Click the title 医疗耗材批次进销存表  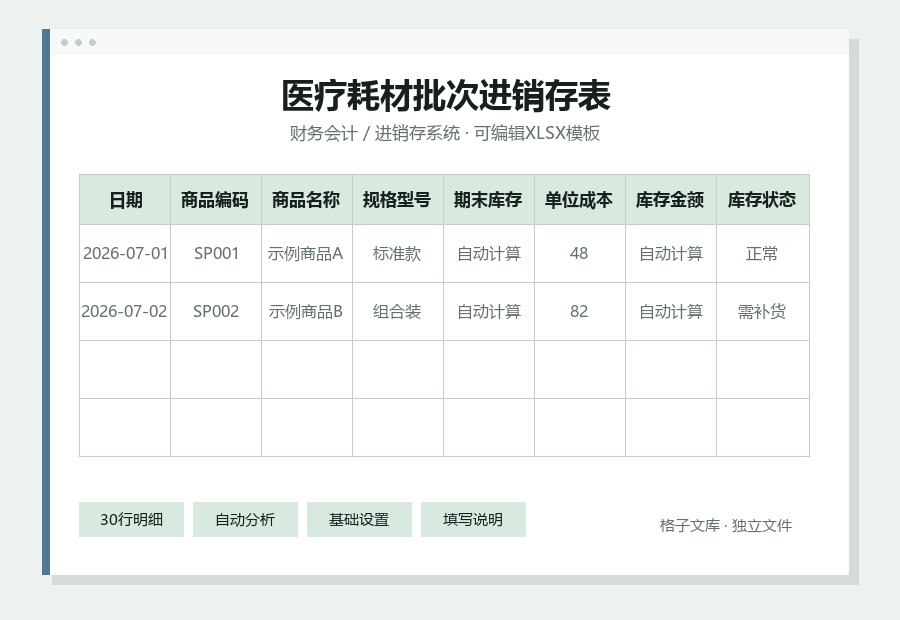pyautogui.click(x=446, y=95)
